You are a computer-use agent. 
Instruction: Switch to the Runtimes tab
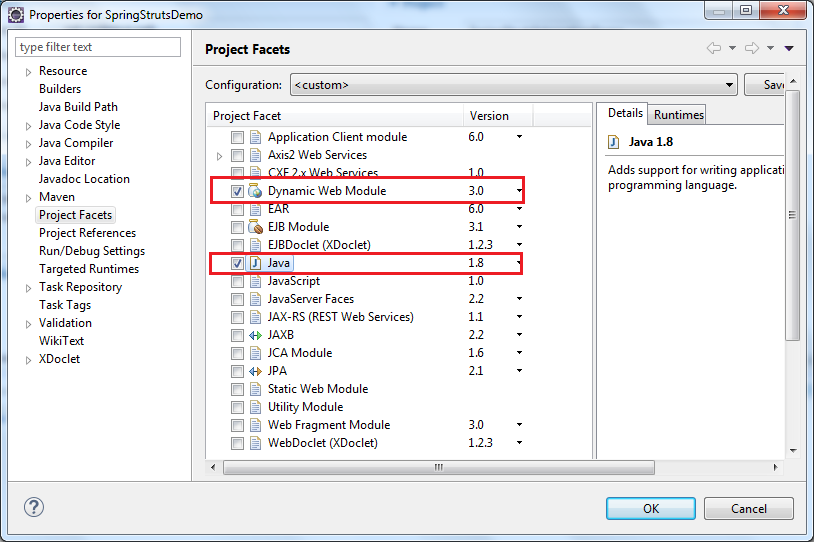pyautogui.click(x=678, y=115)
